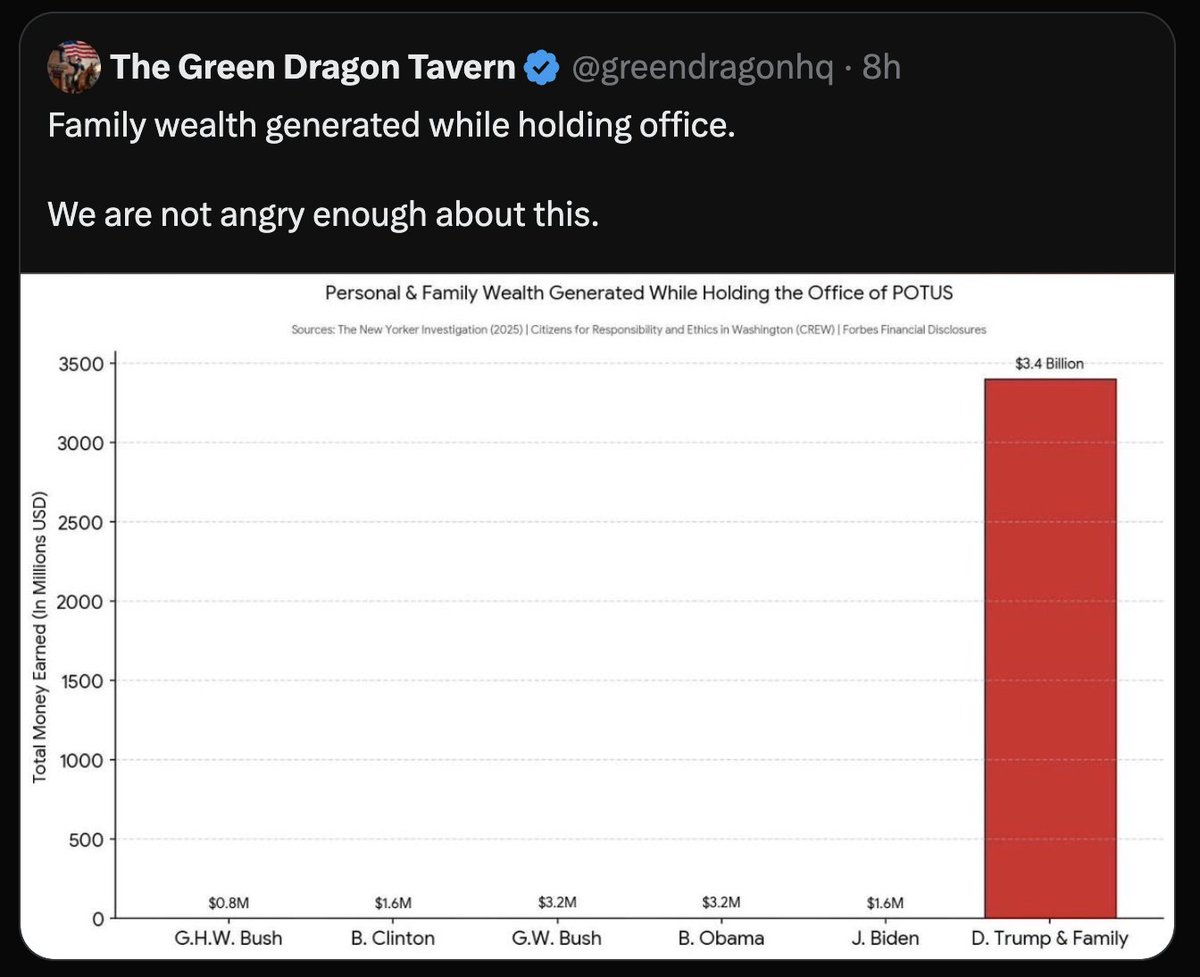
Task: Open the 8h timestamp link
Action: (881, 68)
